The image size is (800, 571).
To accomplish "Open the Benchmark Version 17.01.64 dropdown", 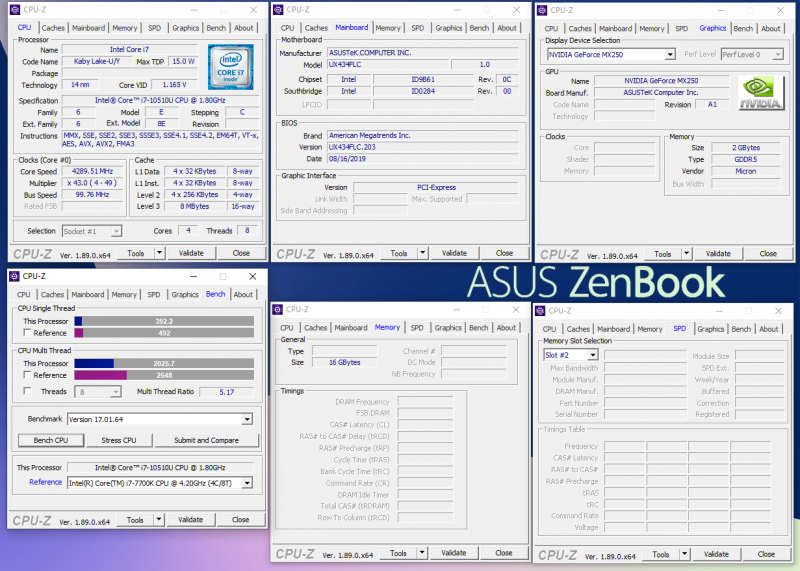I will coord(247,419).
